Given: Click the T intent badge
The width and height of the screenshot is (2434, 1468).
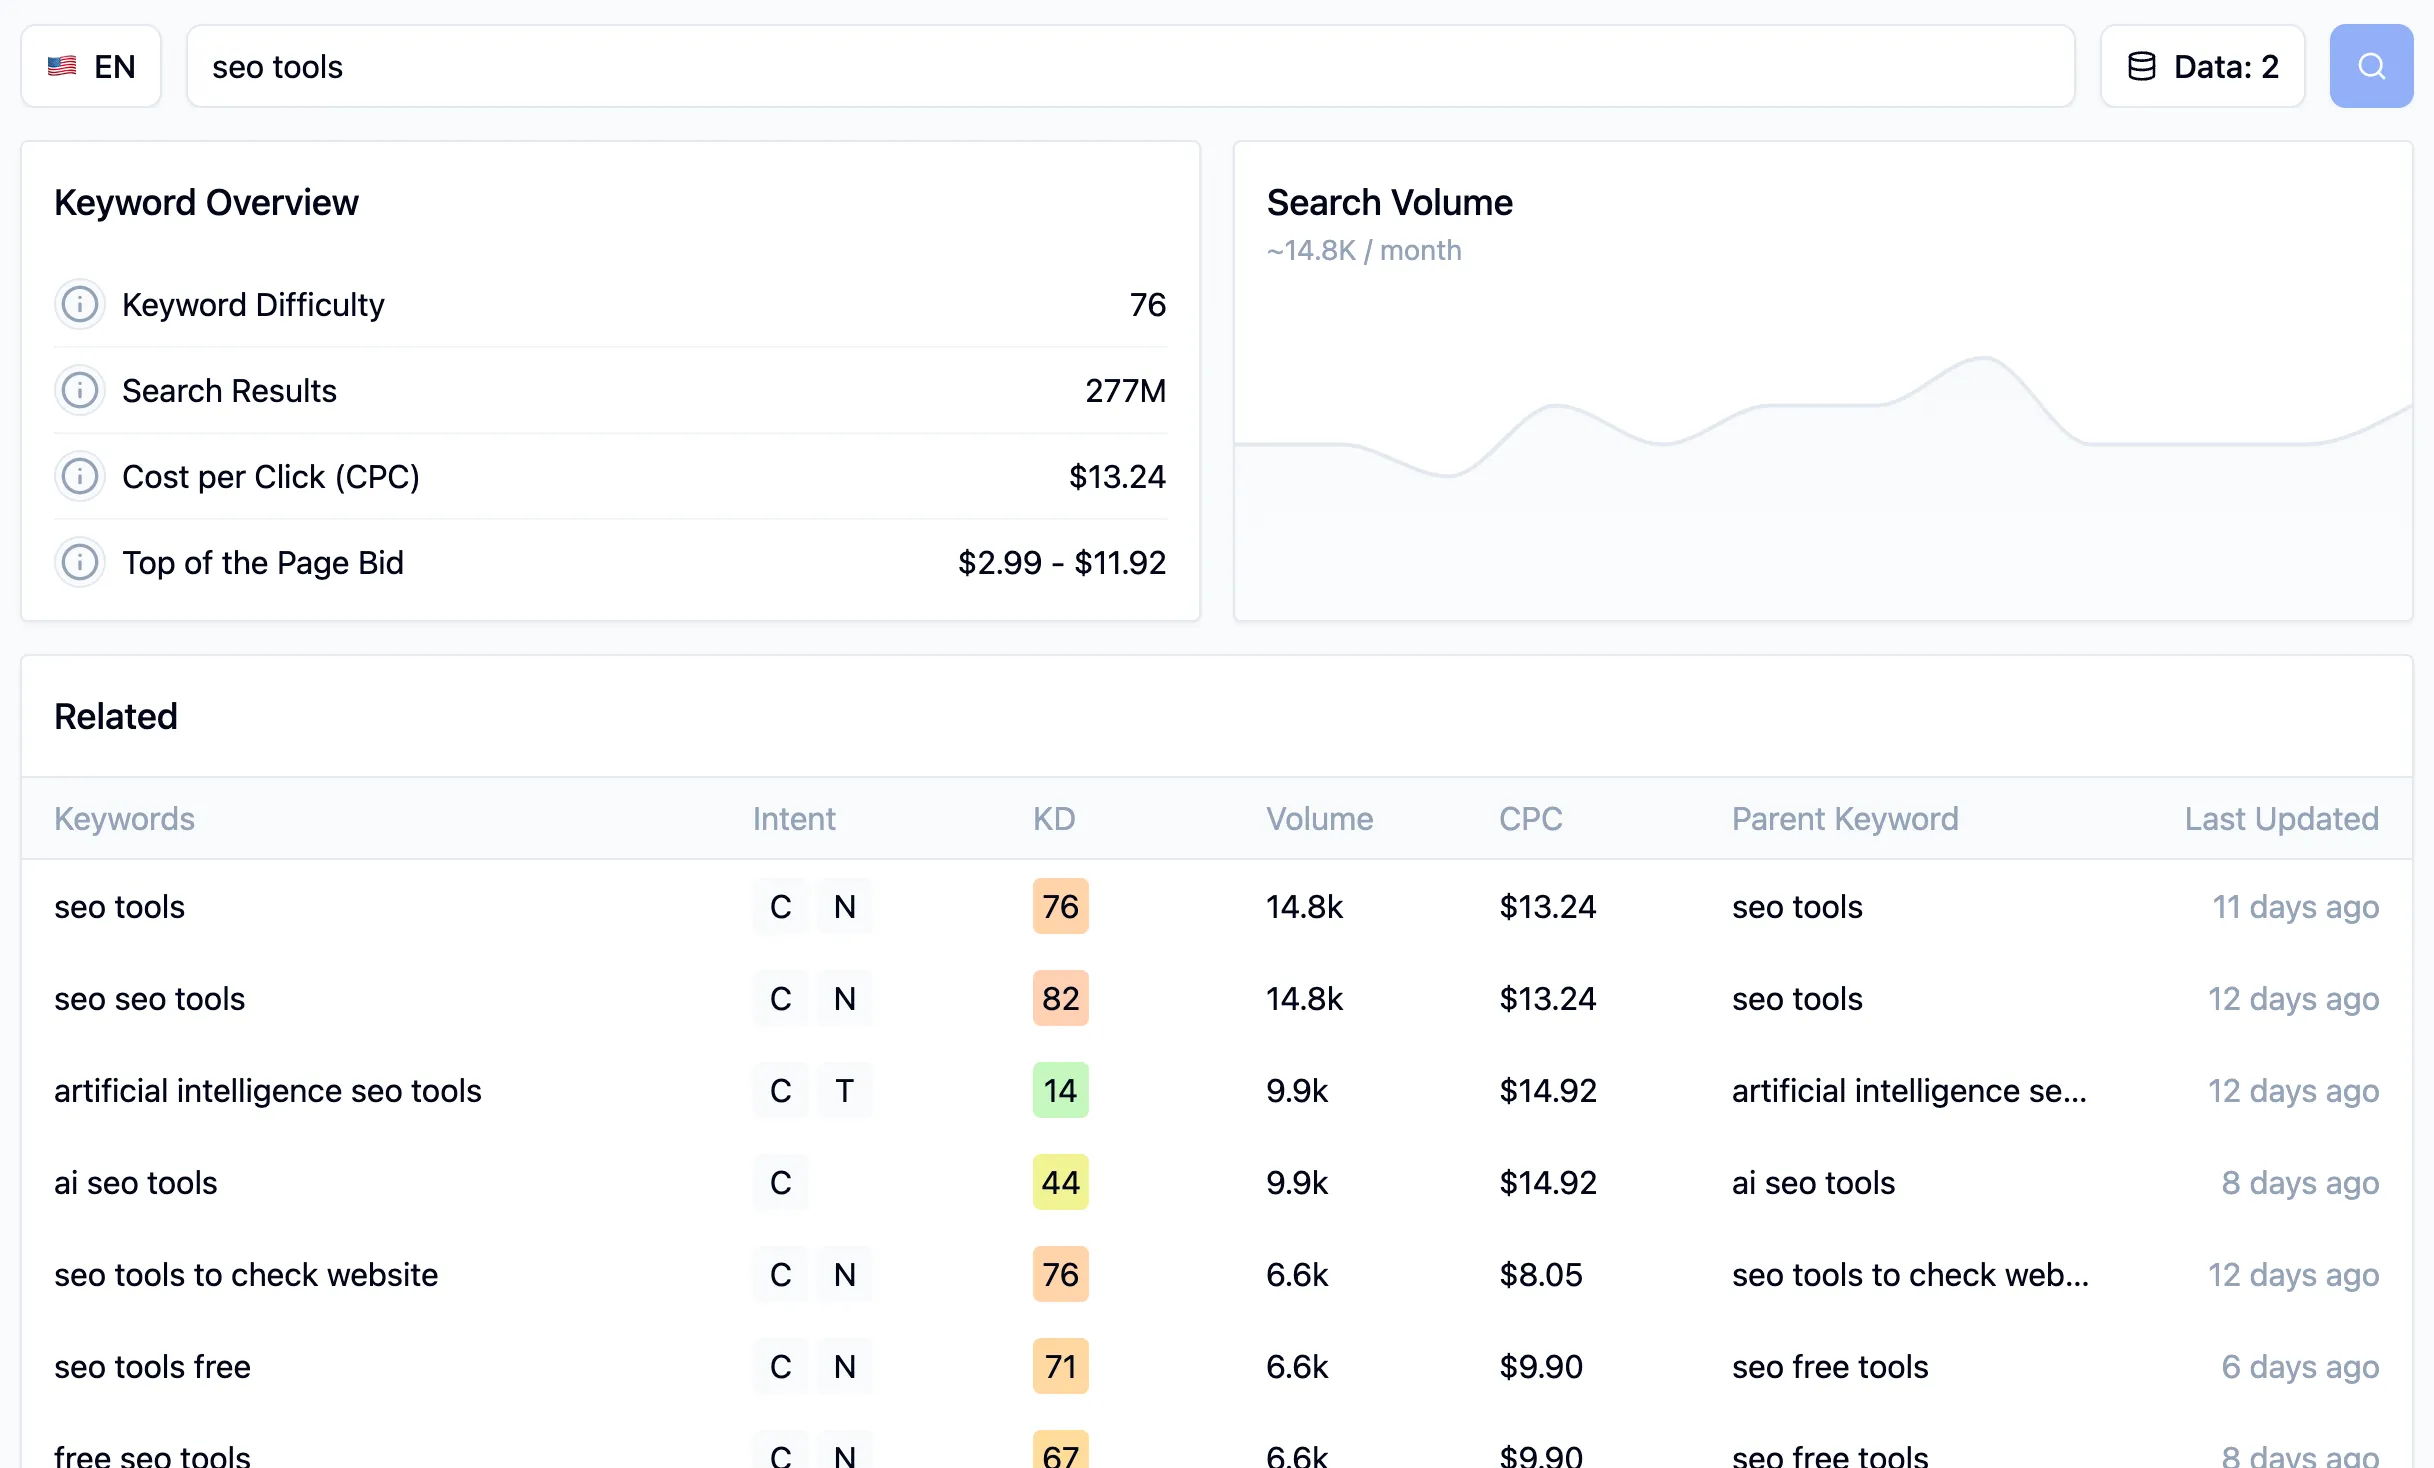Looking at the screenshot, I should pos(844,1090).
